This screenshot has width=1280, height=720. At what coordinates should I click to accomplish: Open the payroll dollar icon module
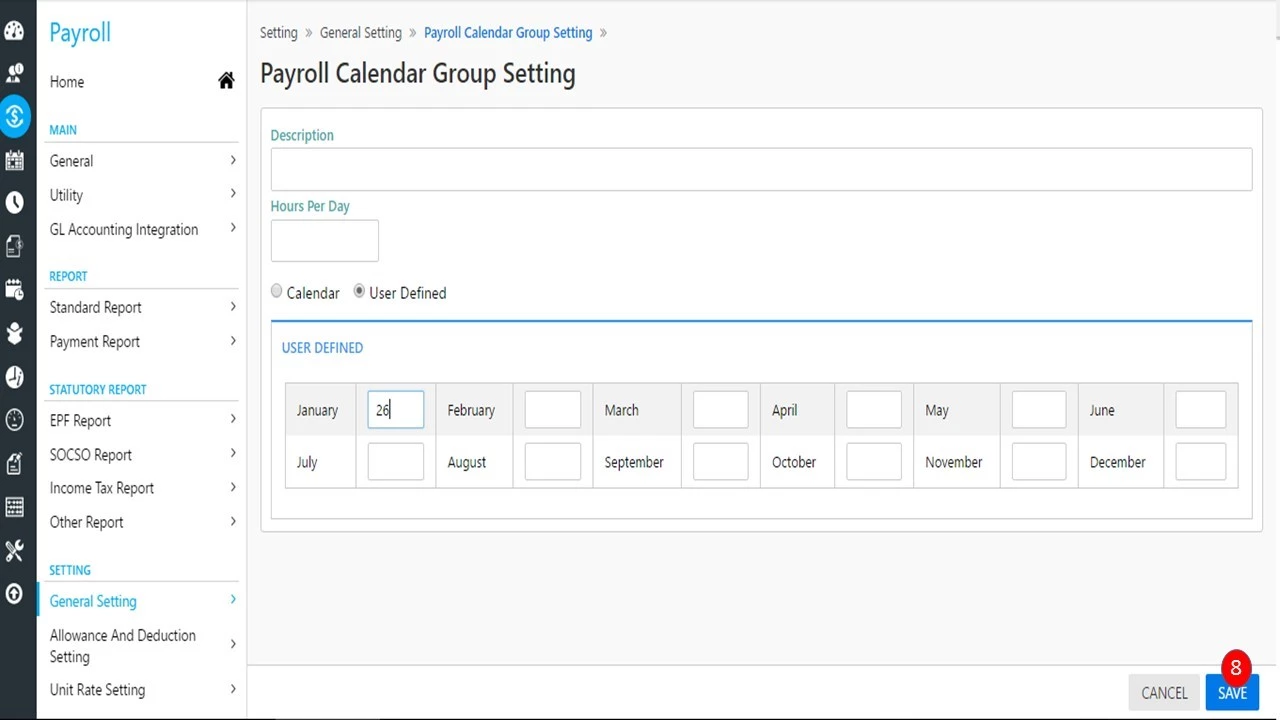coord(15,117)
